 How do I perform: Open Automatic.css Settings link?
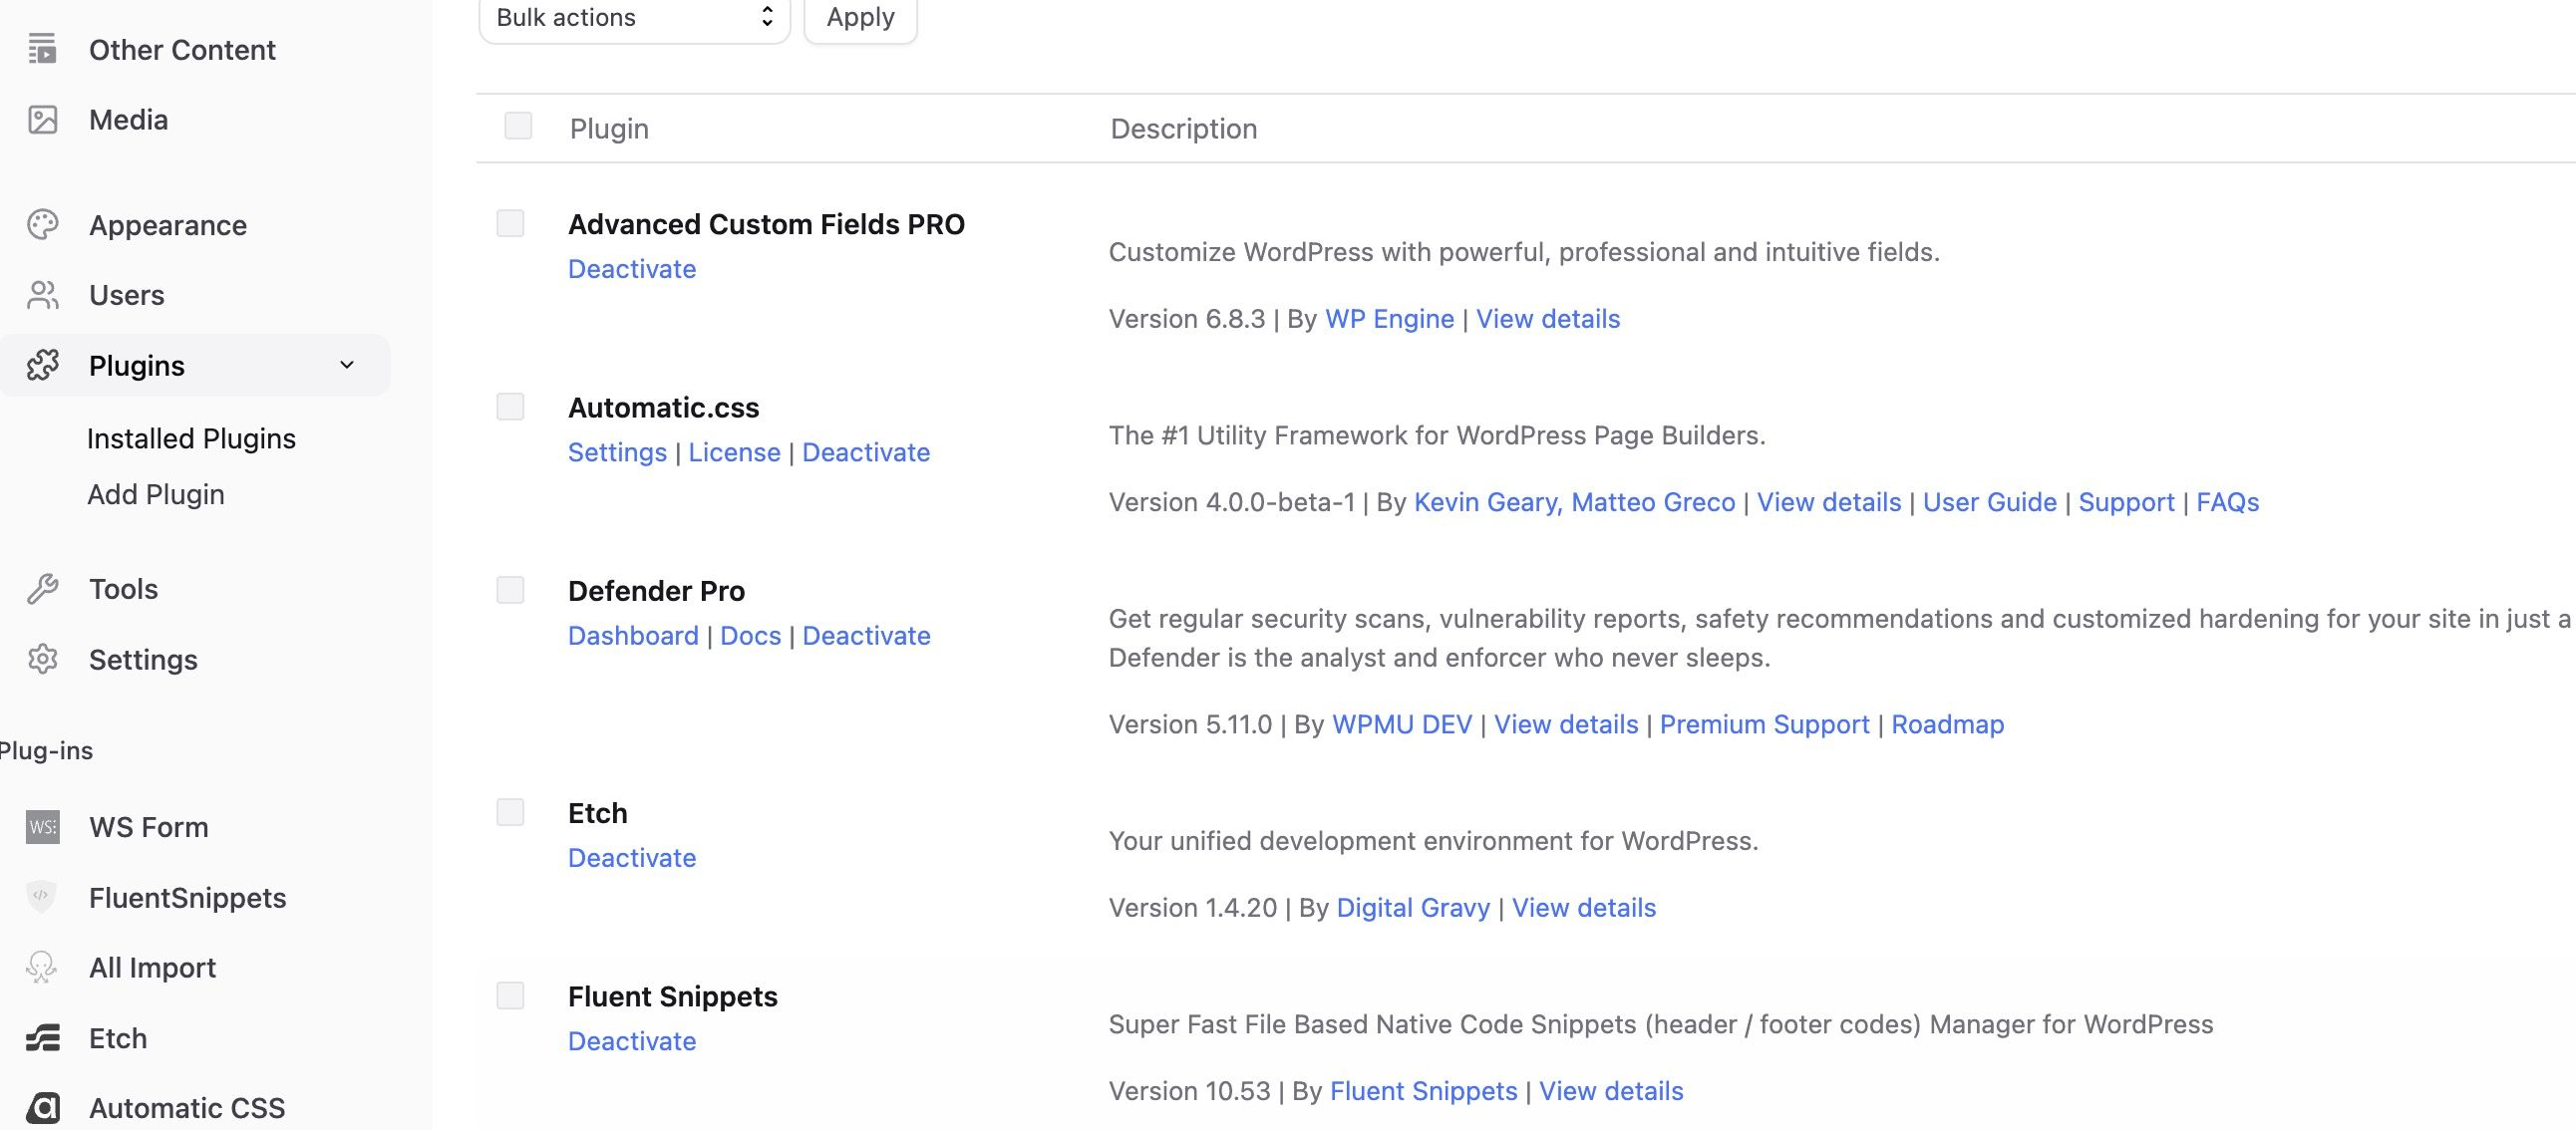point(617,452)
